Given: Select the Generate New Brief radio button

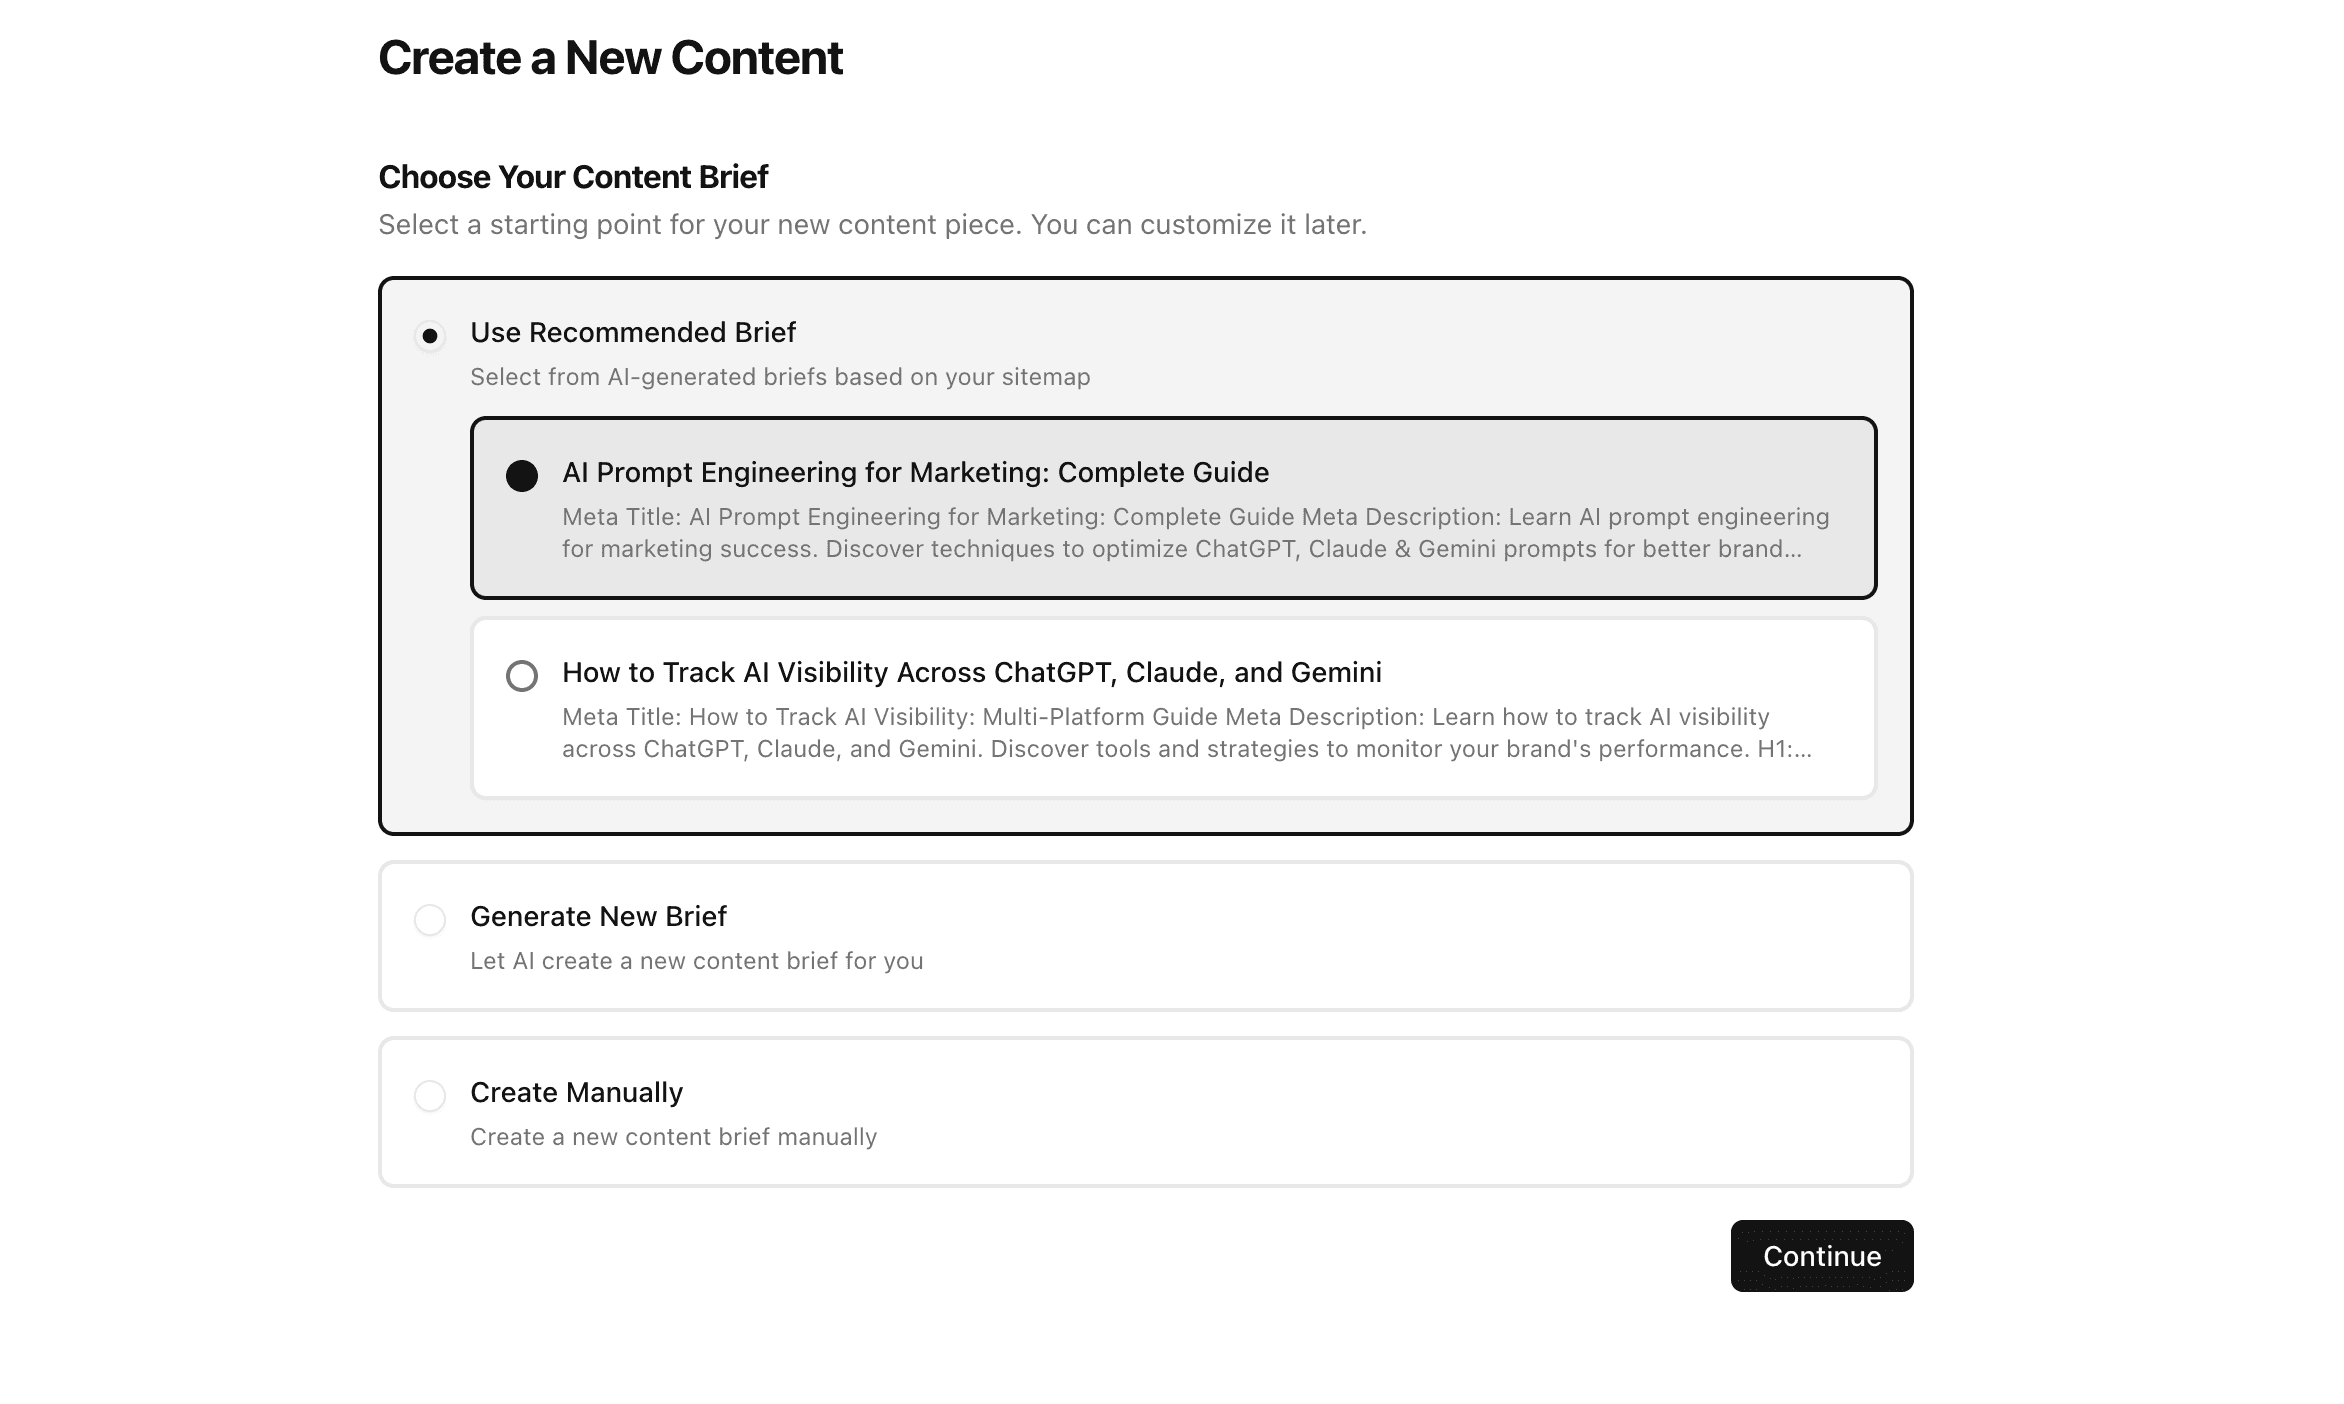Looking at the screenshot, I should pyautogui.click(x=430, y=920).
